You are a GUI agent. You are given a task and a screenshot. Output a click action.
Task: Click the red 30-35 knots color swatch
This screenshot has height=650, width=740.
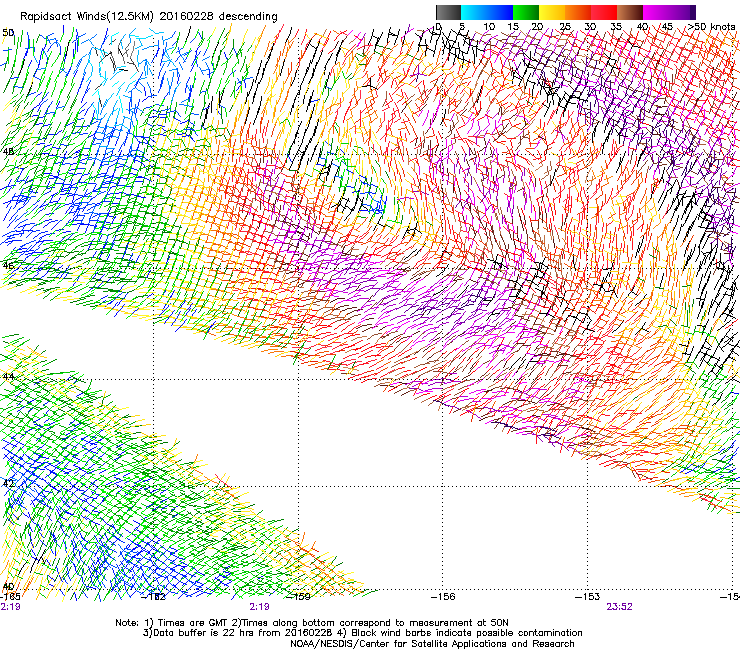tap(604, 12)
